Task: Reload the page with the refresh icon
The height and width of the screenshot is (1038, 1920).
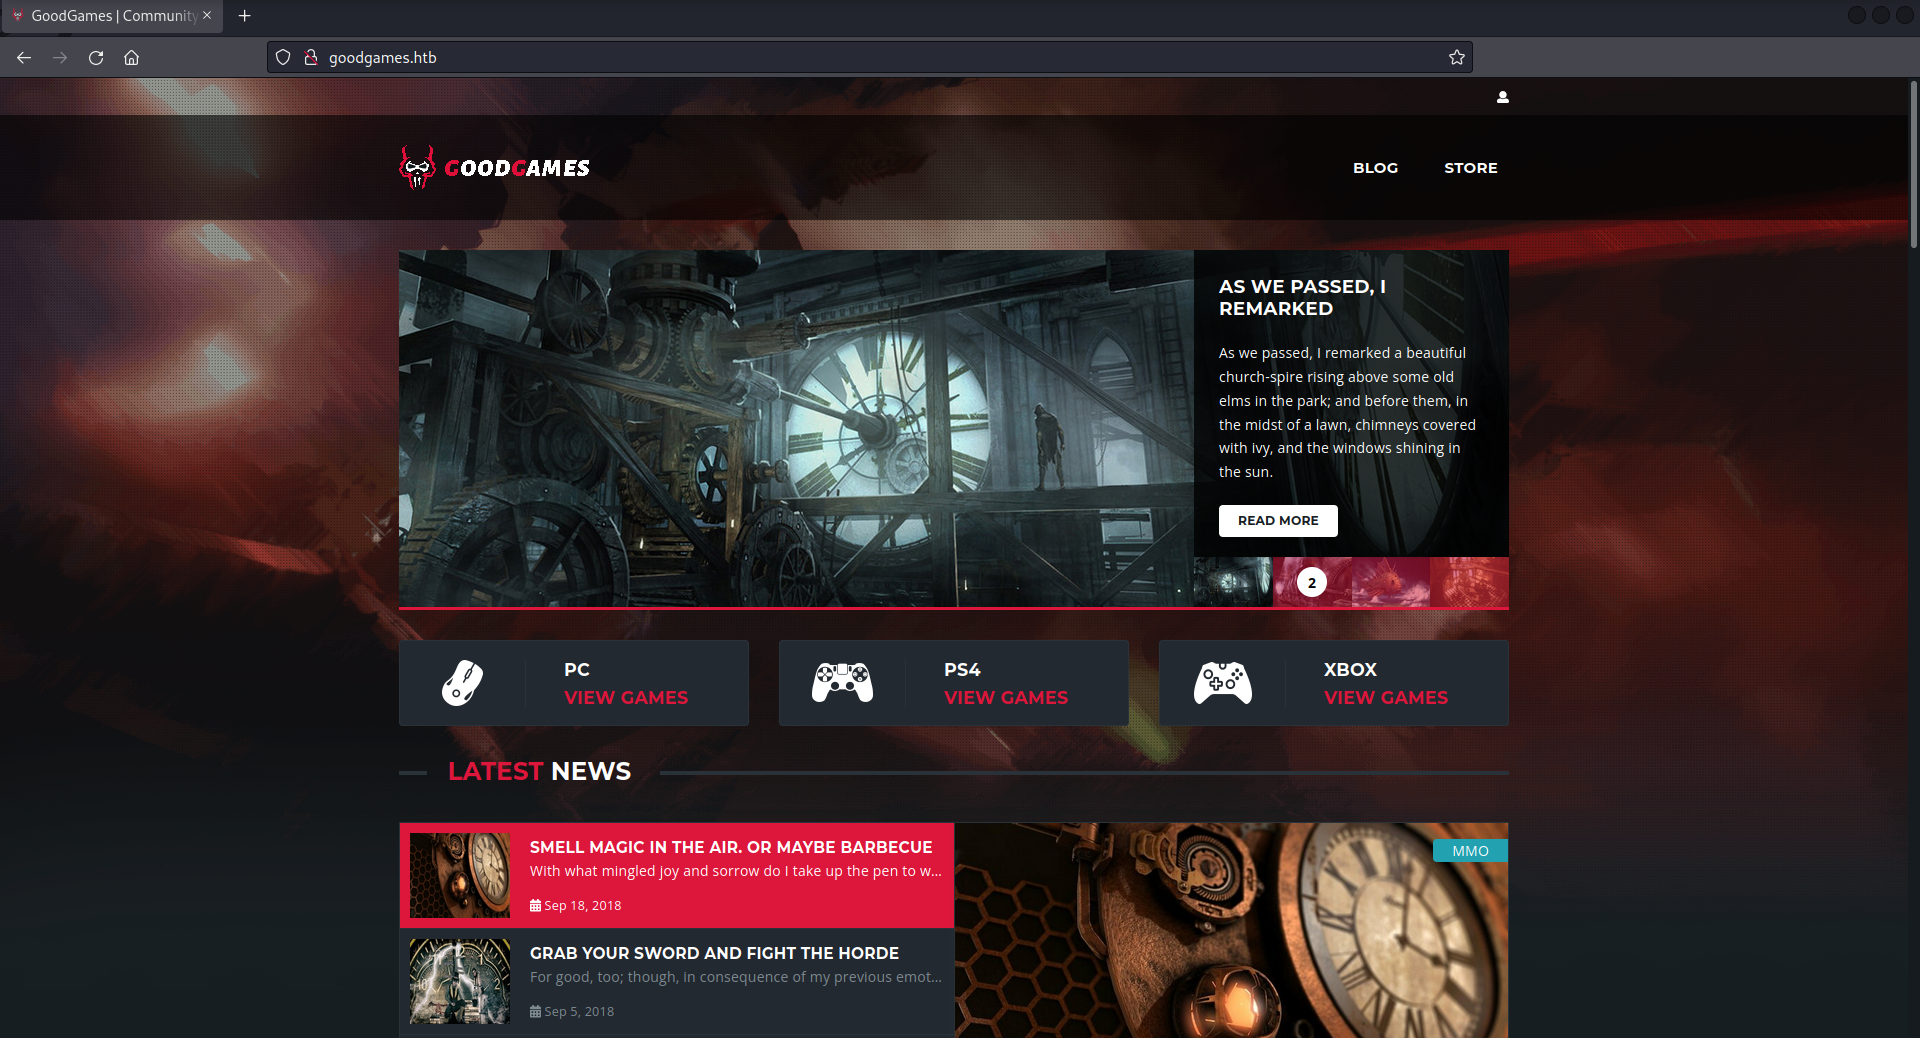Action: 96,58
